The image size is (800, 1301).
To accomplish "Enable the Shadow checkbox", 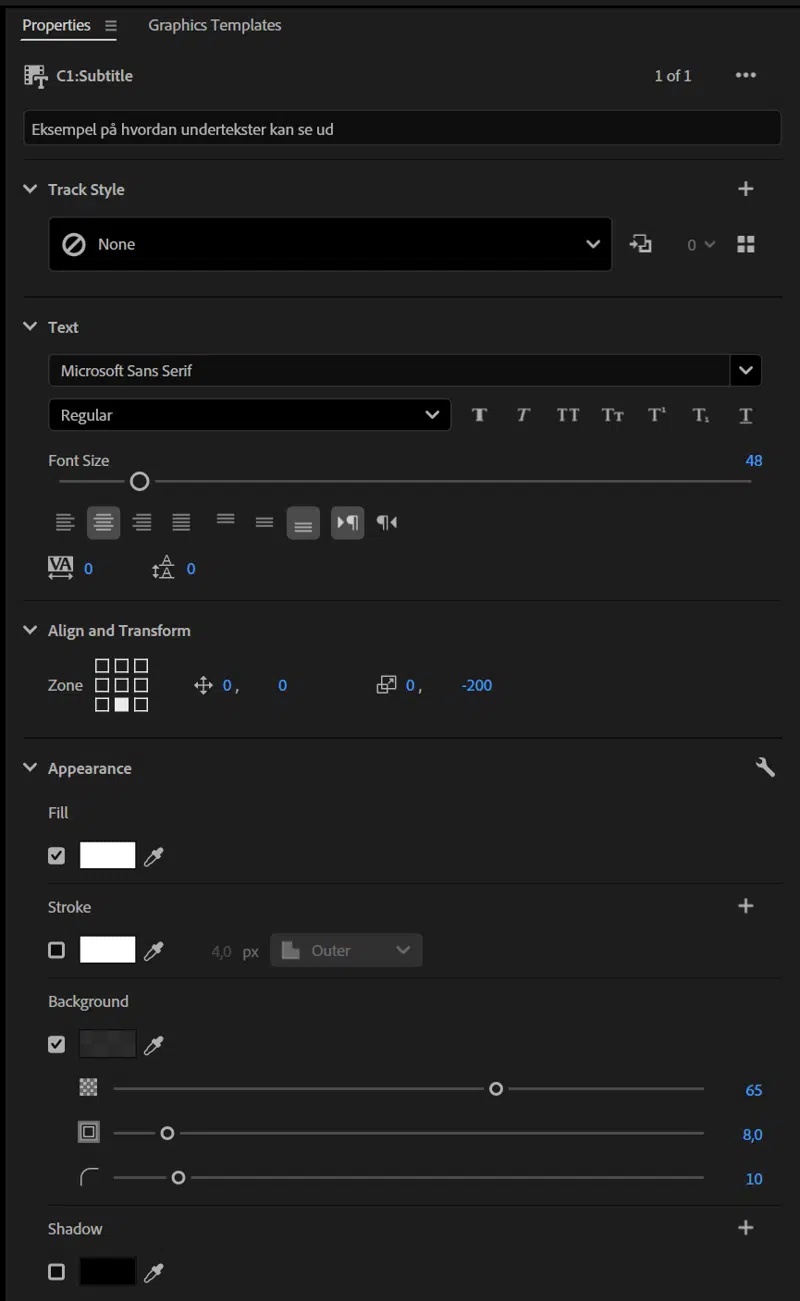I will click(x=57, y=1271).
